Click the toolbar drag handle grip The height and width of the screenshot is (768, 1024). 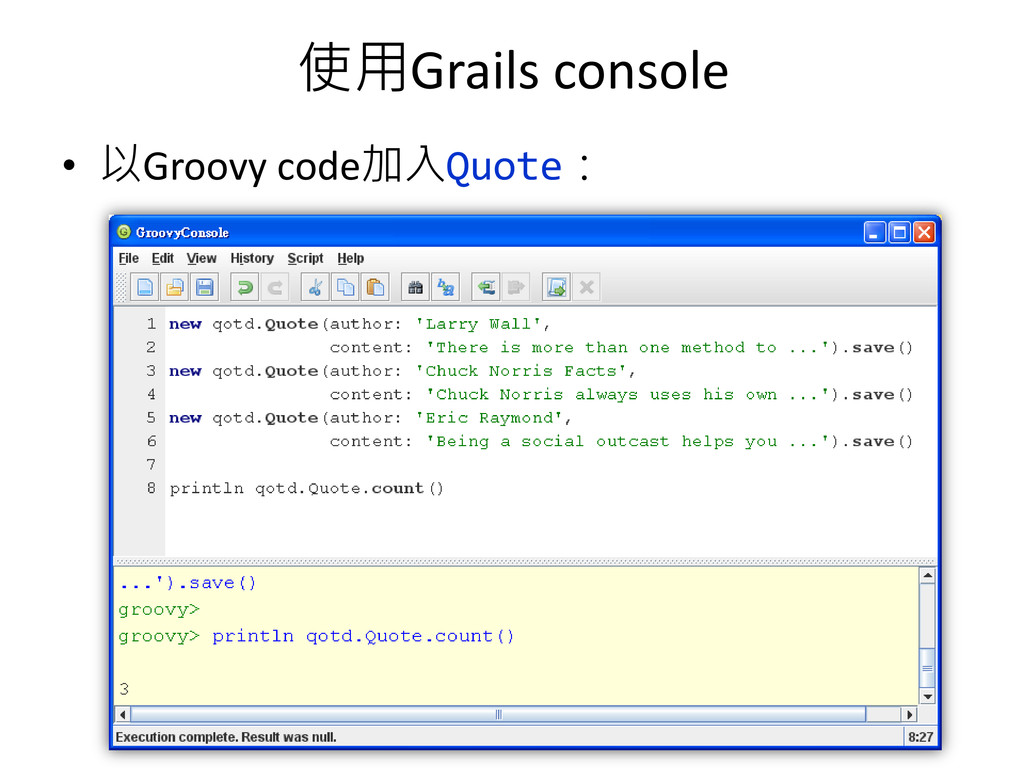(121, 287)
